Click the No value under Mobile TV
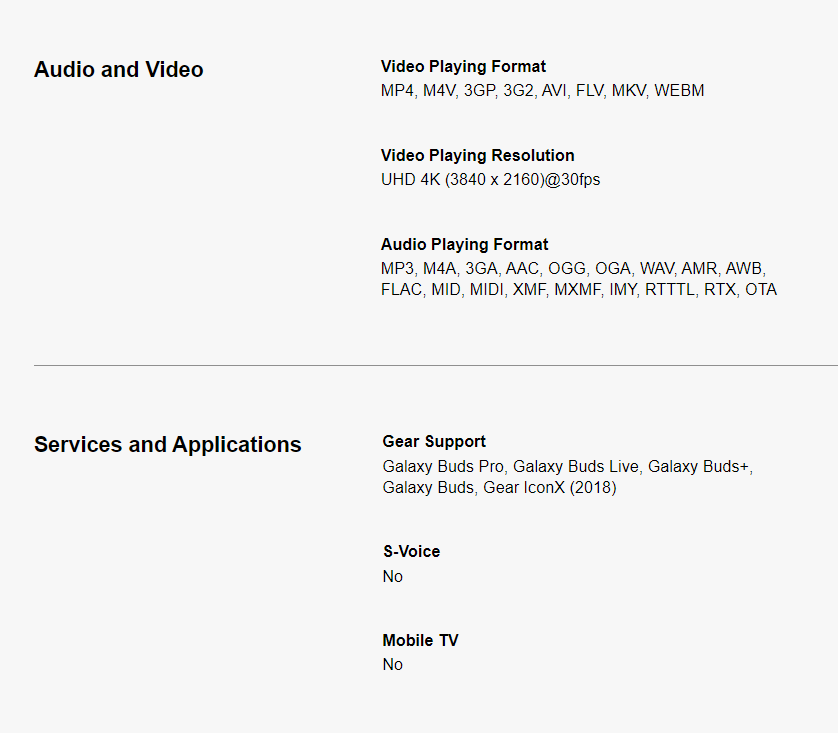Image resolution: width=838 pixels, height=733 pixels. click(393, 665)
